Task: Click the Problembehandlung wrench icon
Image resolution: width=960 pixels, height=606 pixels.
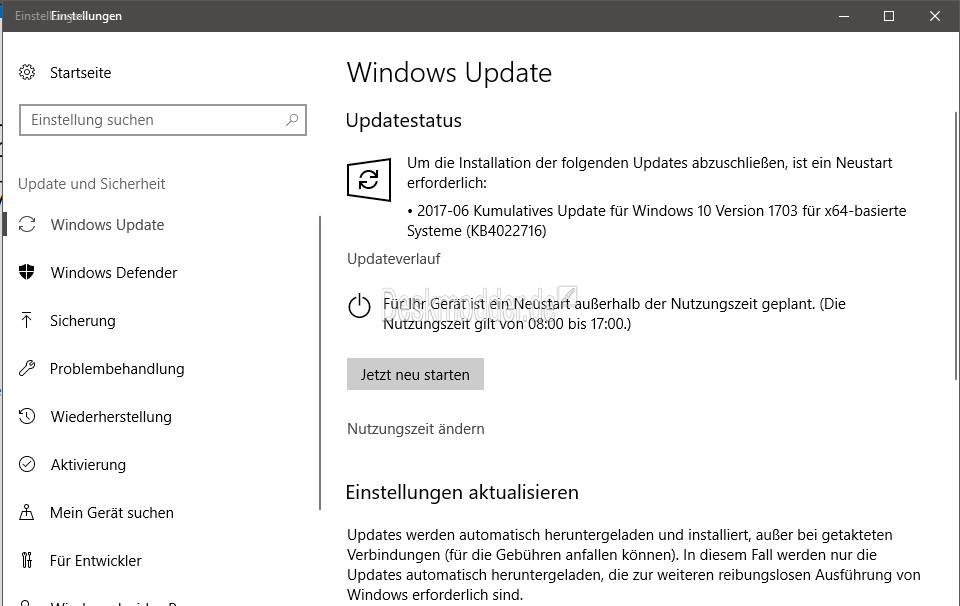Action: [27, 368]
